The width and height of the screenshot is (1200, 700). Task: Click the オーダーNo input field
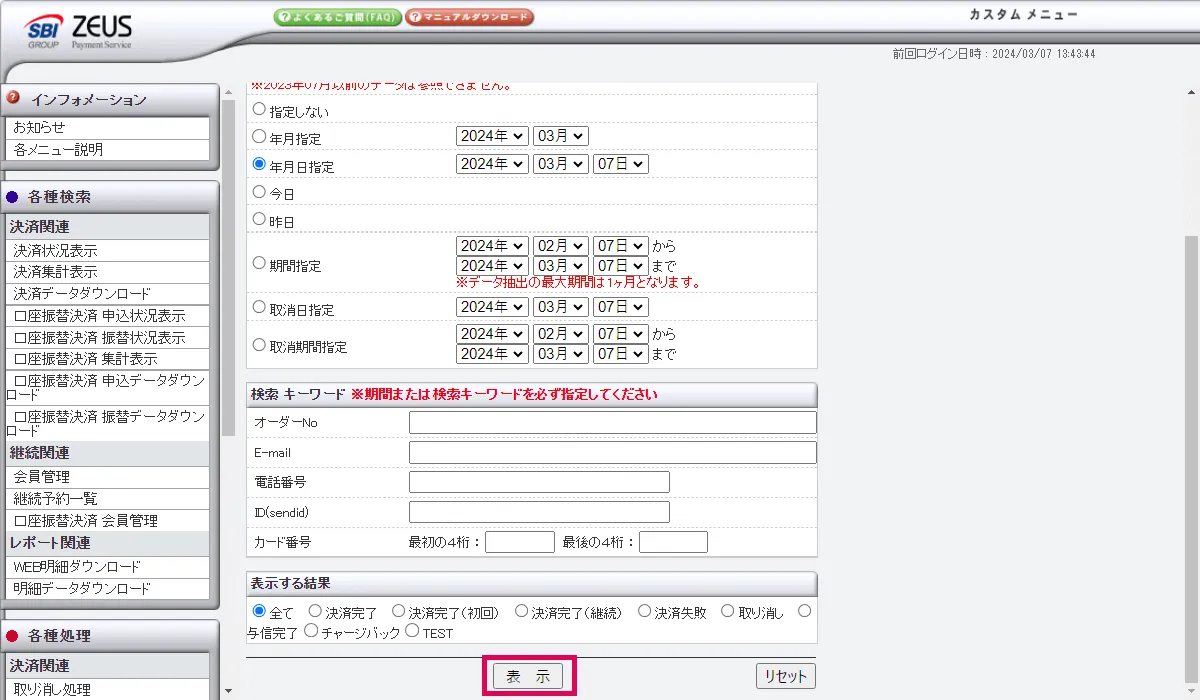(612, 423)
